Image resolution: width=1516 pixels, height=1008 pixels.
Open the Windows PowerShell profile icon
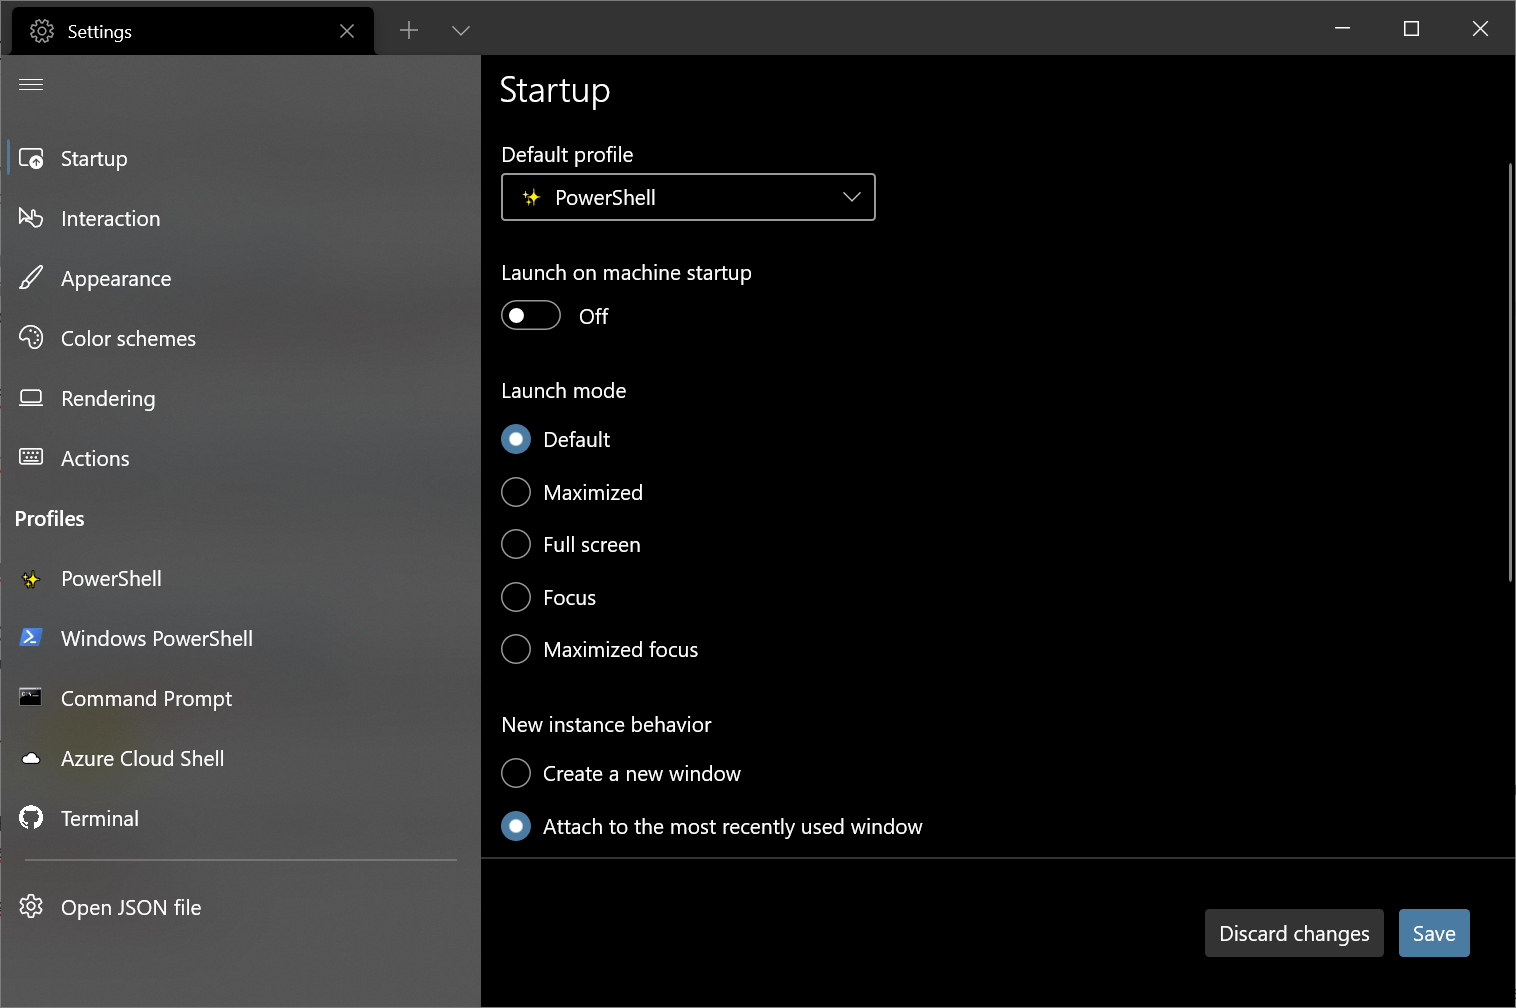(x=31, y=638)
